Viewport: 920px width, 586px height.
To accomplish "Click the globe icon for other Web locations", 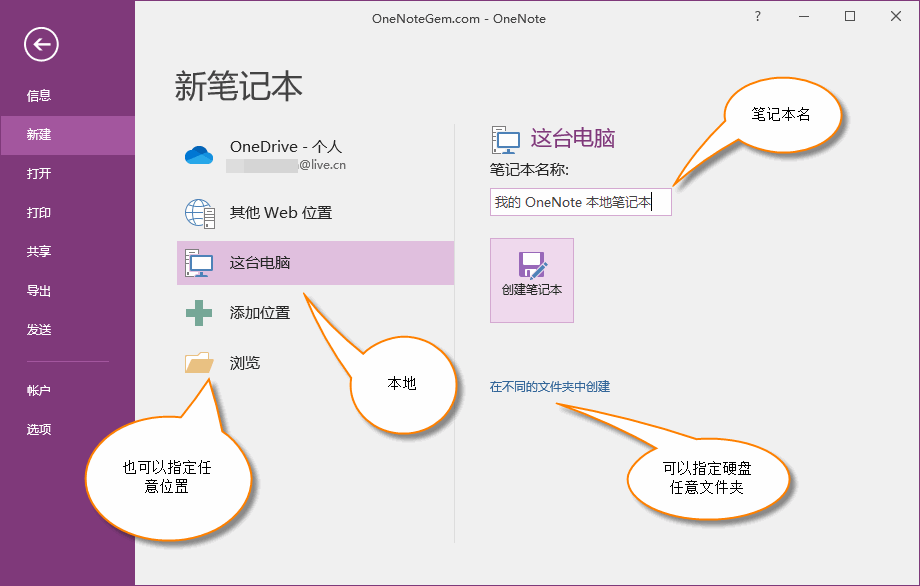I will (200, 213).
